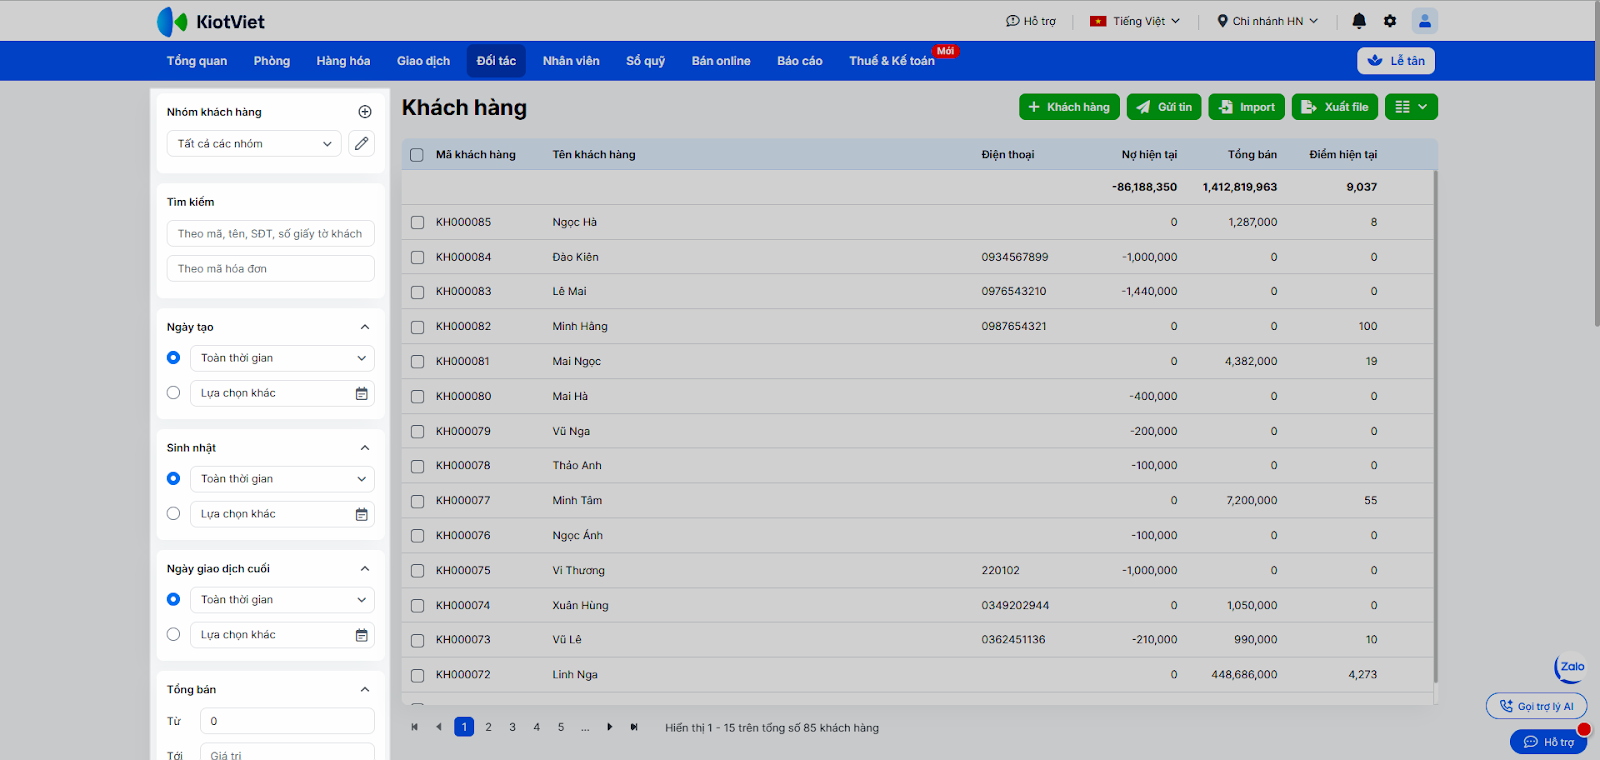The image size is (1600, 760).
Task: Collapse Ngày giao dịch cuối section
Action: coord(365,569)
